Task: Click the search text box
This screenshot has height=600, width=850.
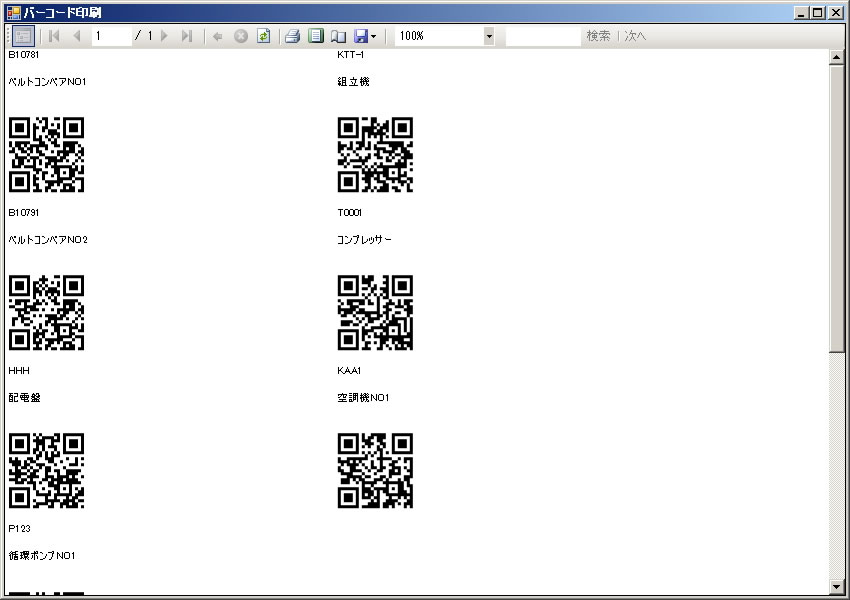Action: pos(543,36)
